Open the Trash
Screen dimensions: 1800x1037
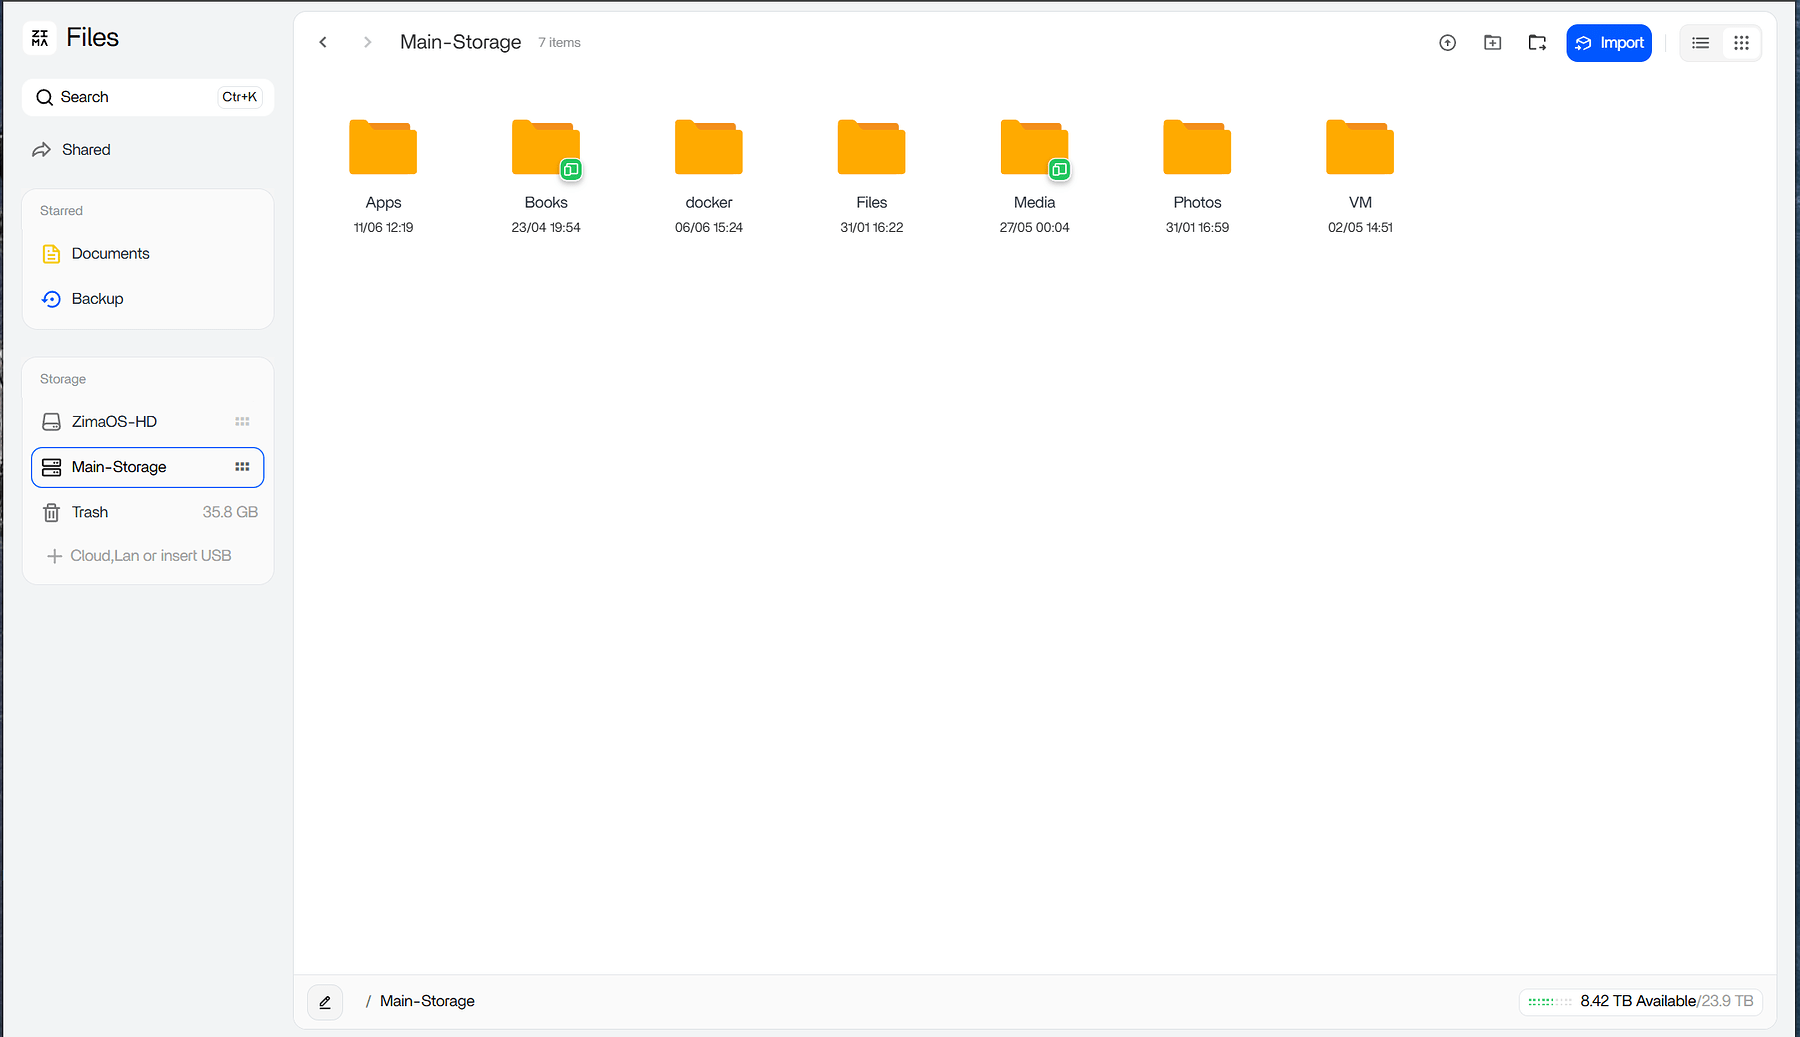(148, 512)
